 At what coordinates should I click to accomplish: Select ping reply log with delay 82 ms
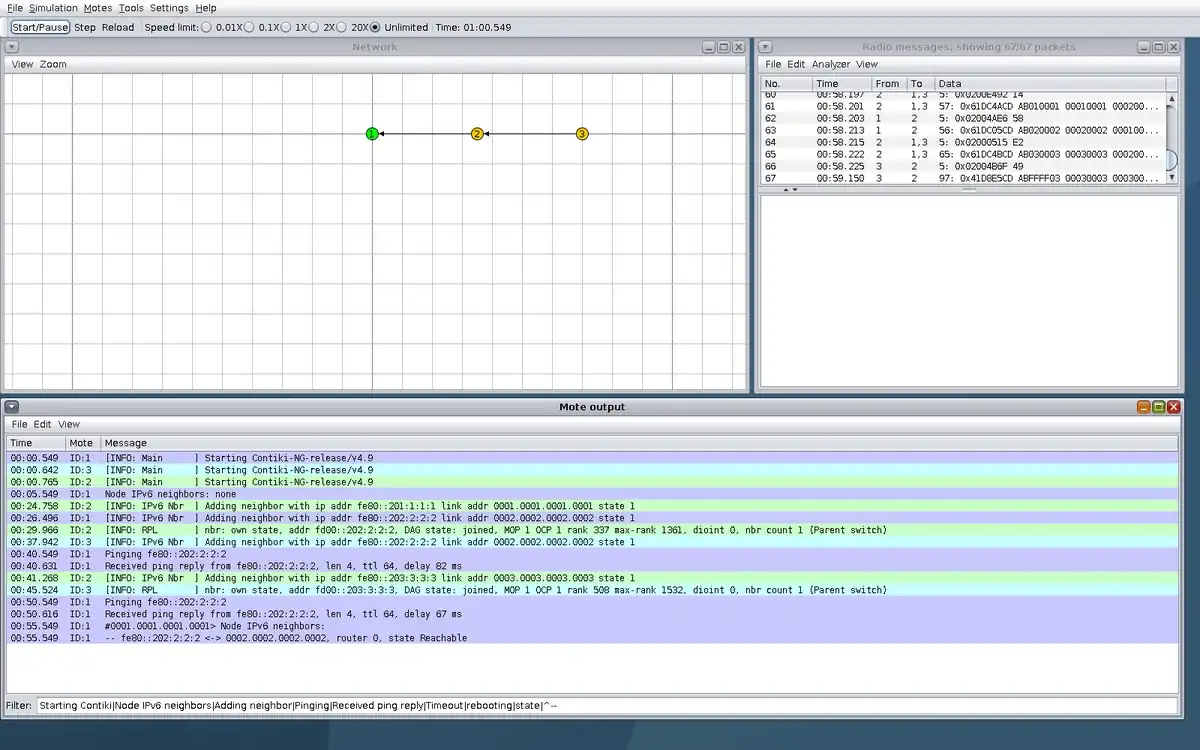click(593, 566)
